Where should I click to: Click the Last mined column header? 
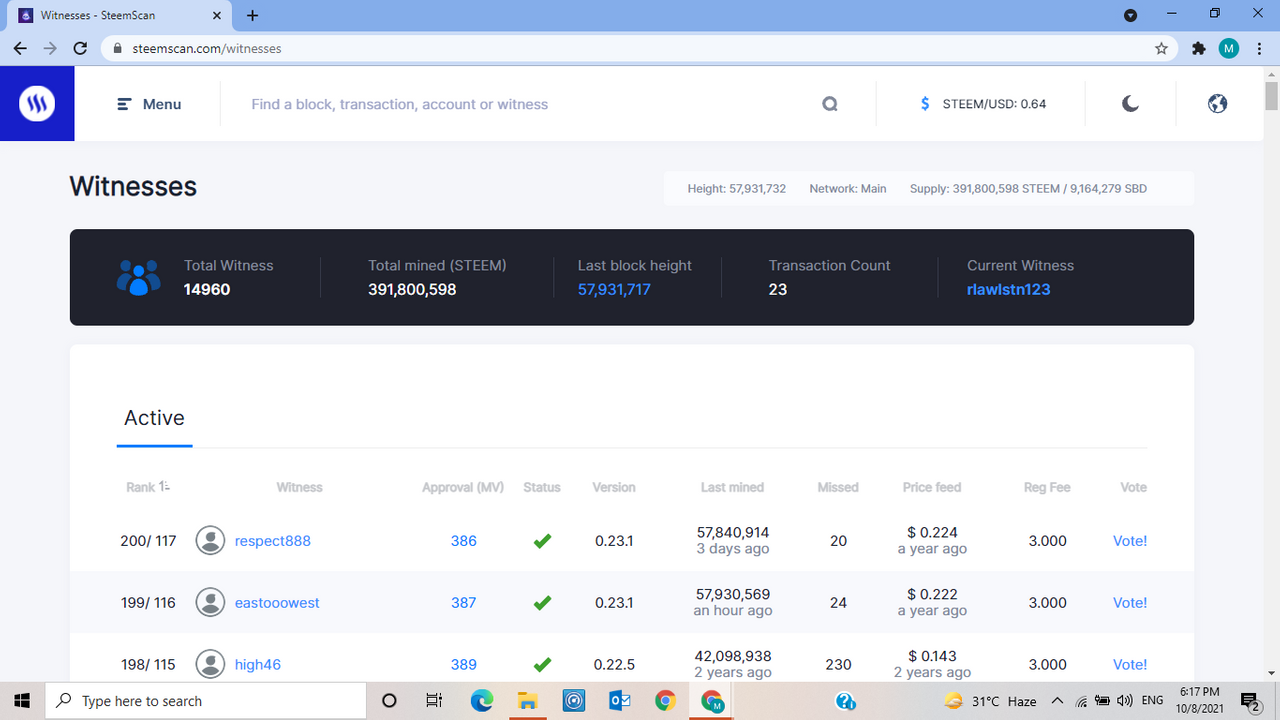click(732, 487)
